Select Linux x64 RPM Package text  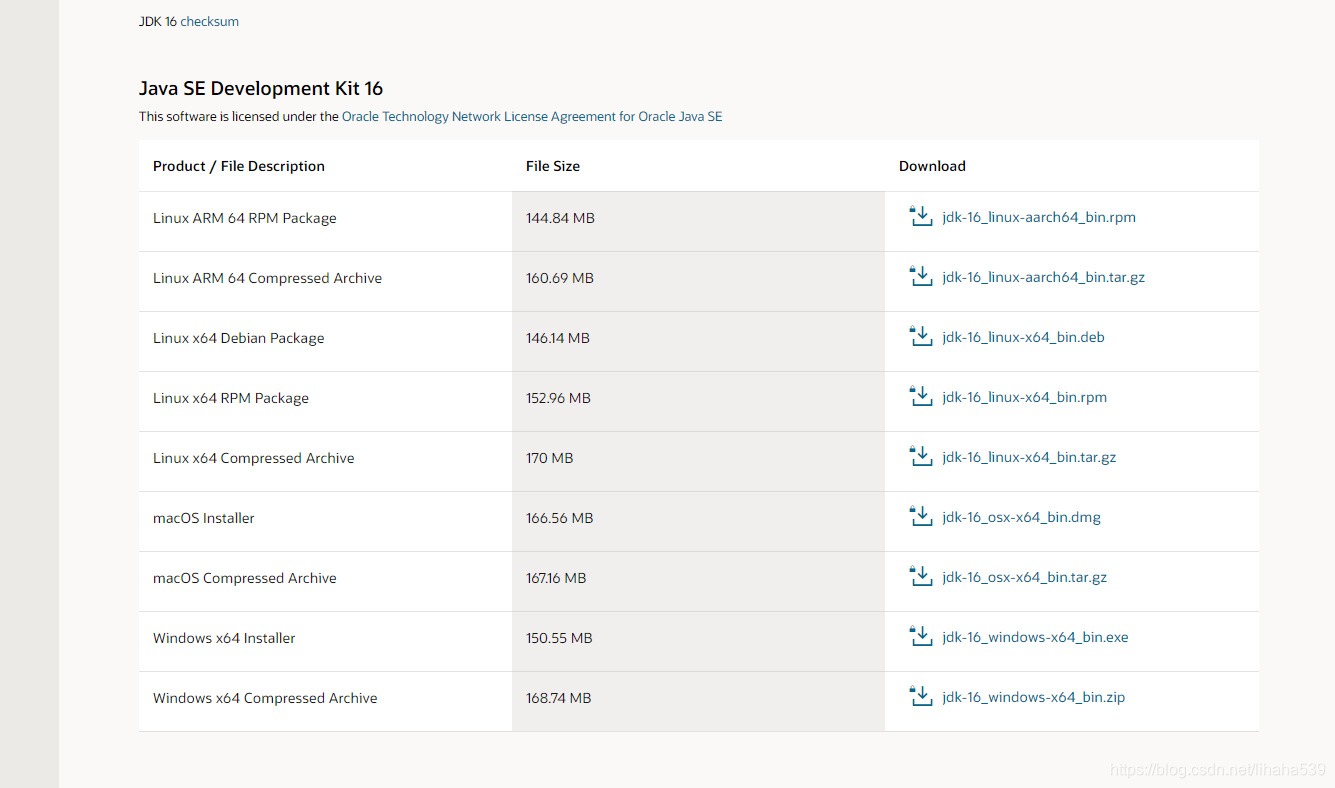[230, 398]
